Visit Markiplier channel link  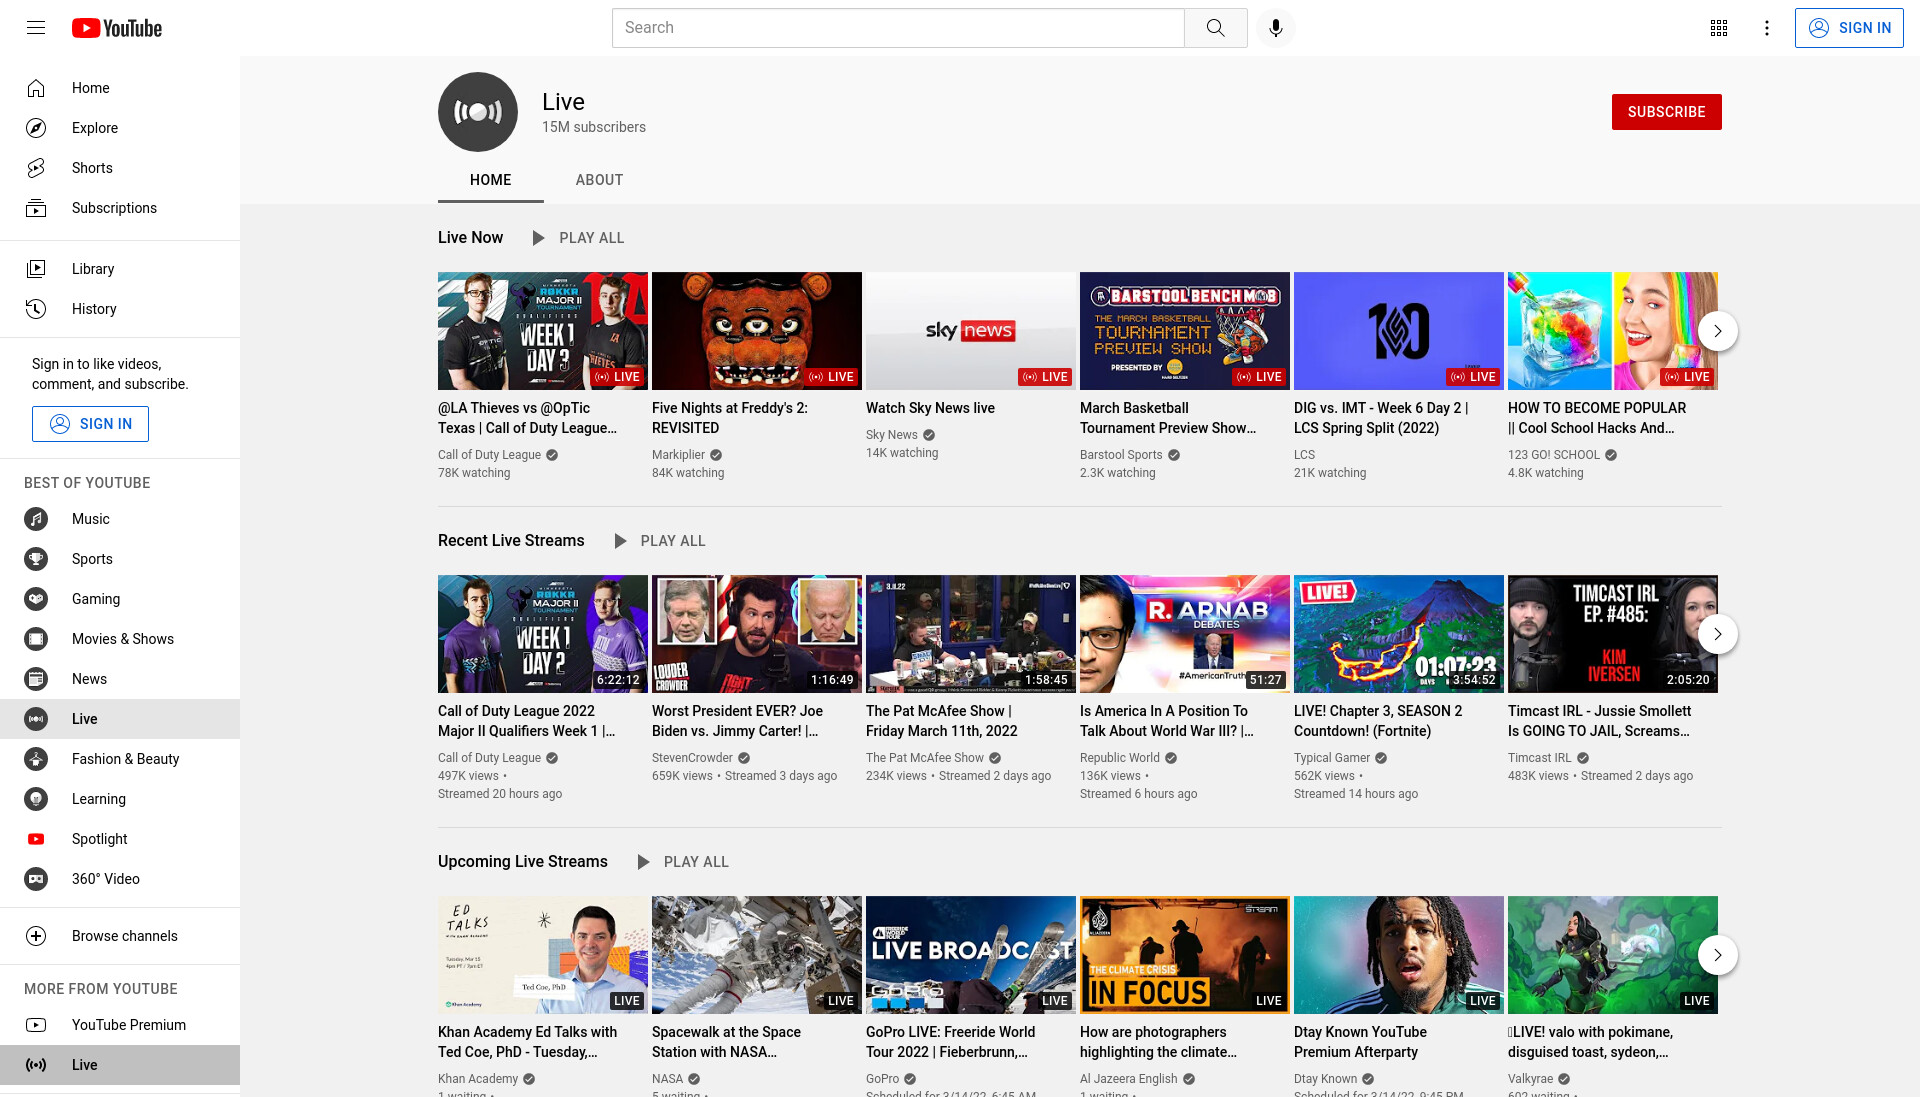678,455
